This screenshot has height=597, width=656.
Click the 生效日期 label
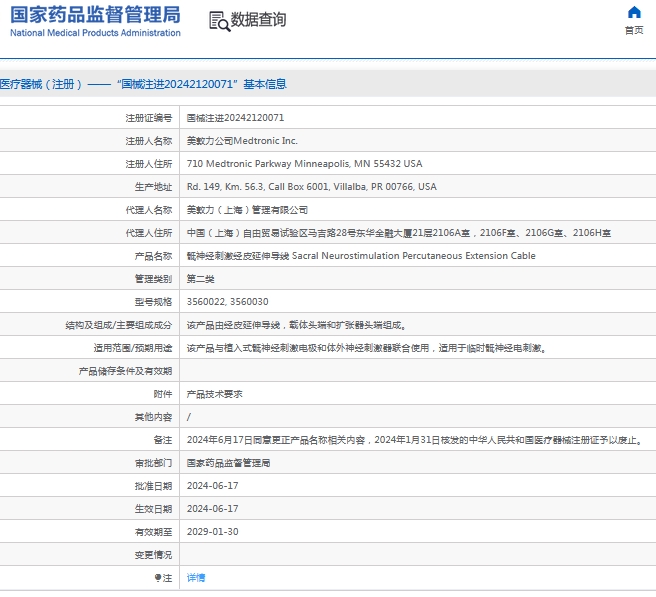pos(154,509)
